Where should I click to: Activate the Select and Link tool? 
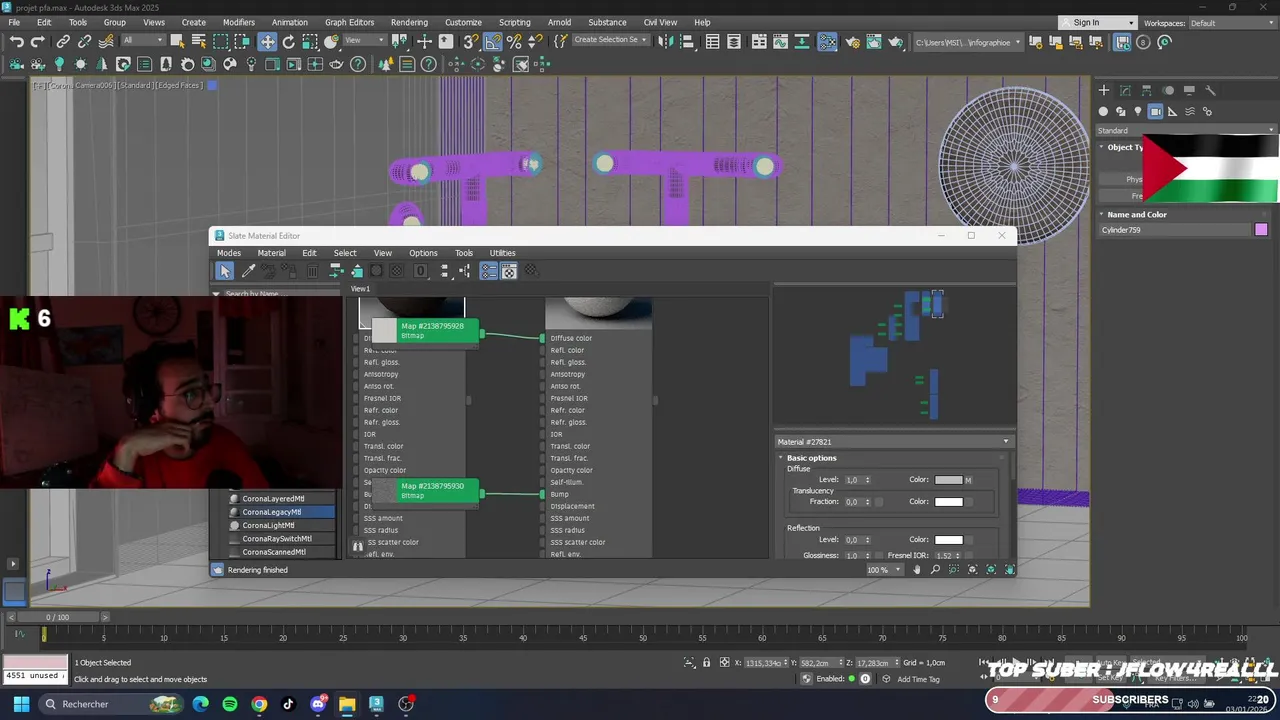coord(63,42)
